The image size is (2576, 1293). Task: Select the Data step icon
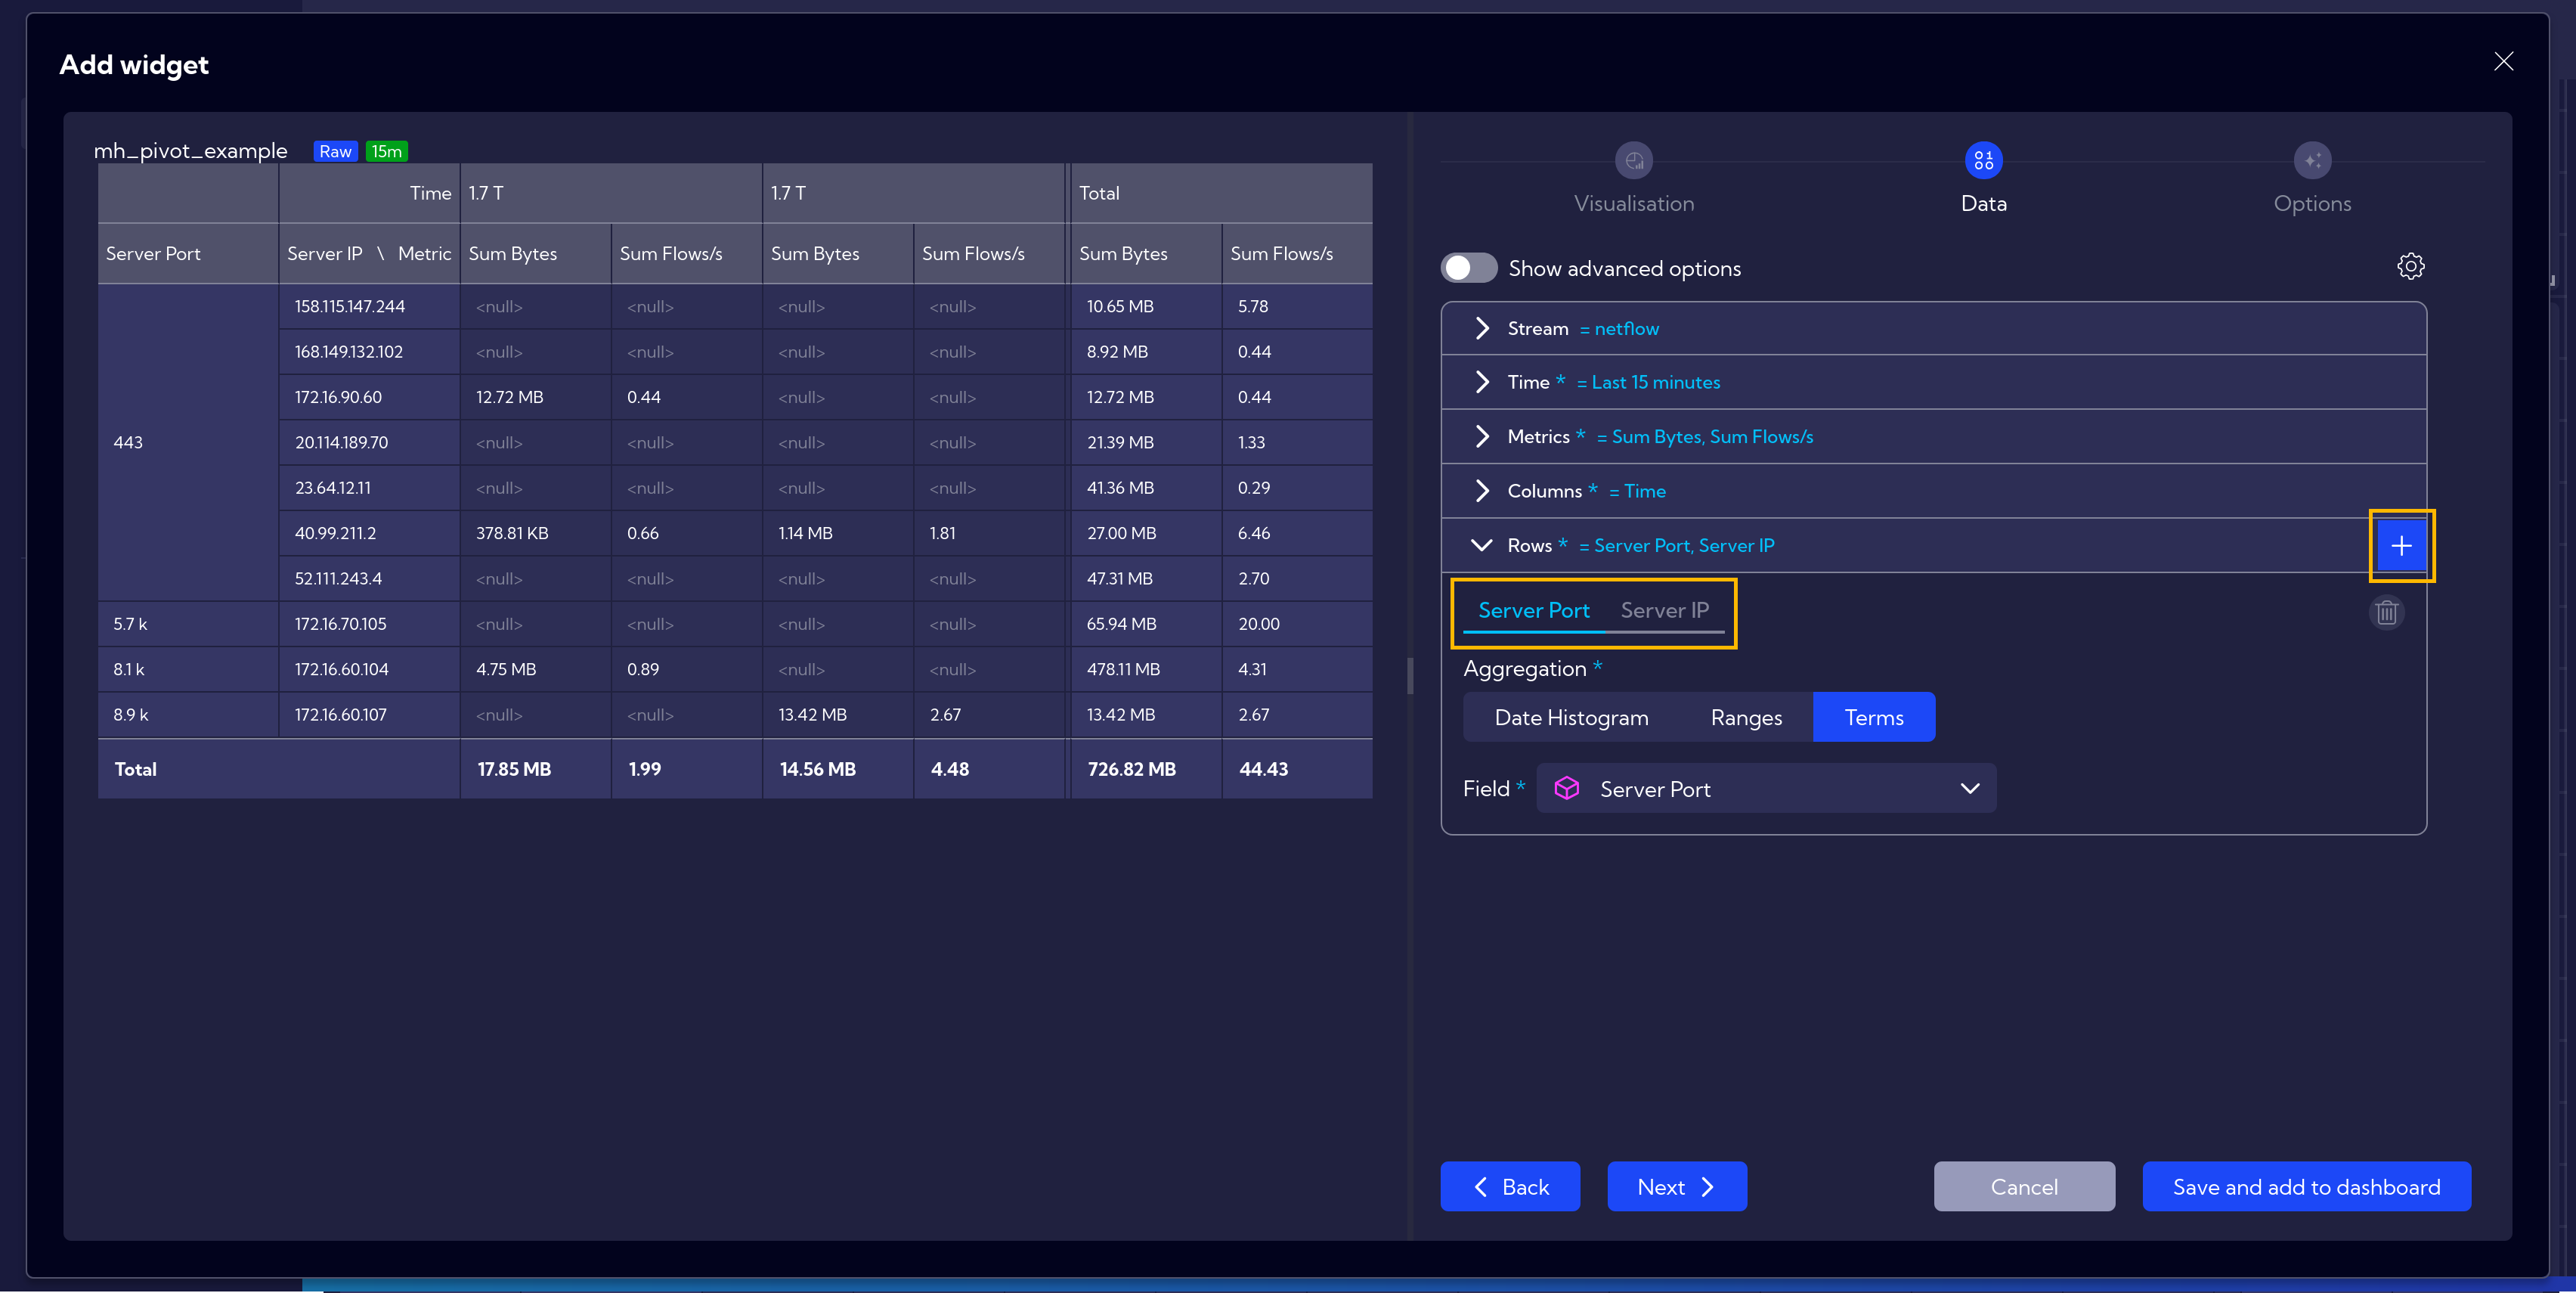1983,160
